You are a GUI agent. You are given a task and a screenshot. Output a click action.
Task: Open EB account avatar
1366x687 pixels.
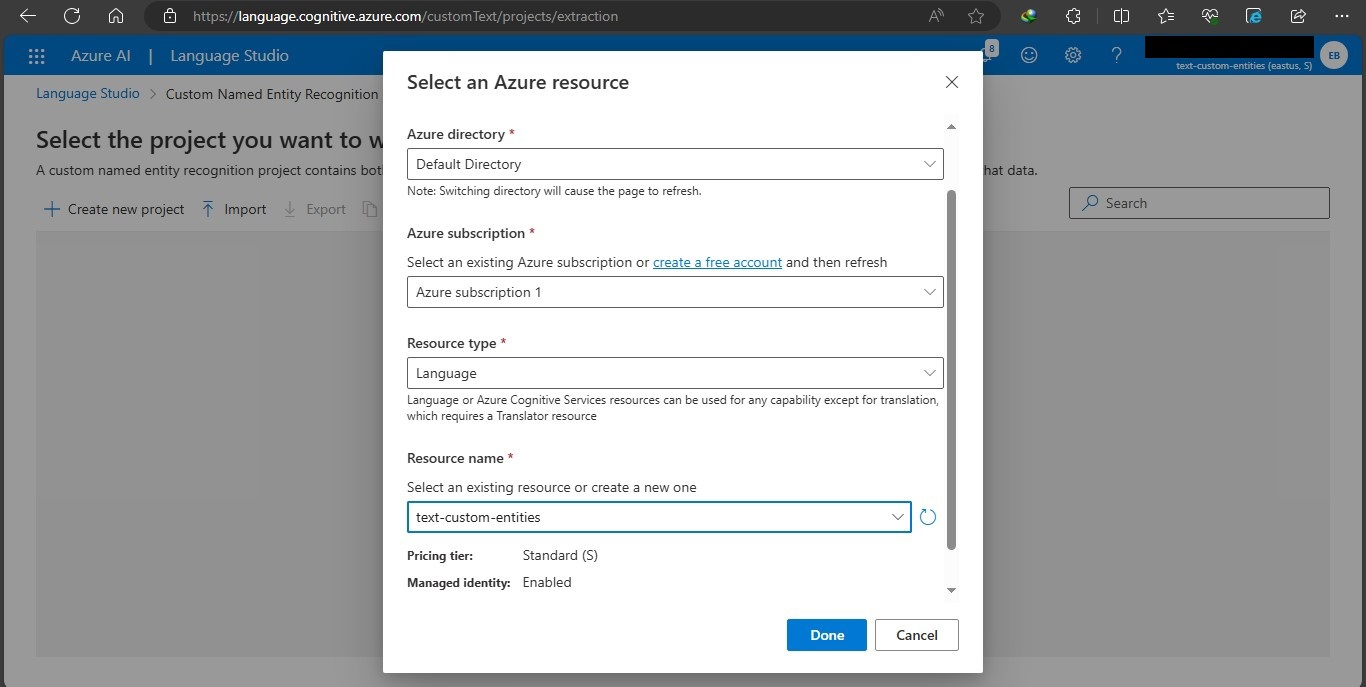(1333, 55)
